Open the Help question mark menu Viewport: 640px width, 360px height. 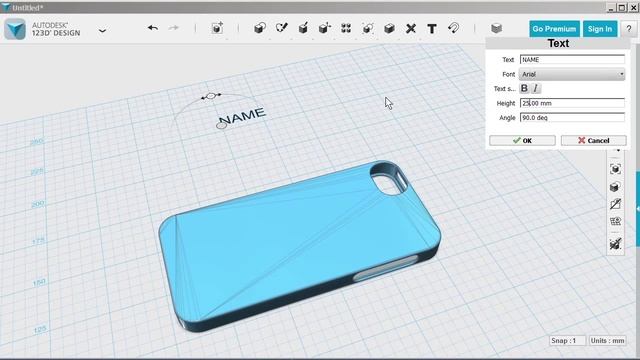(629, 29)
